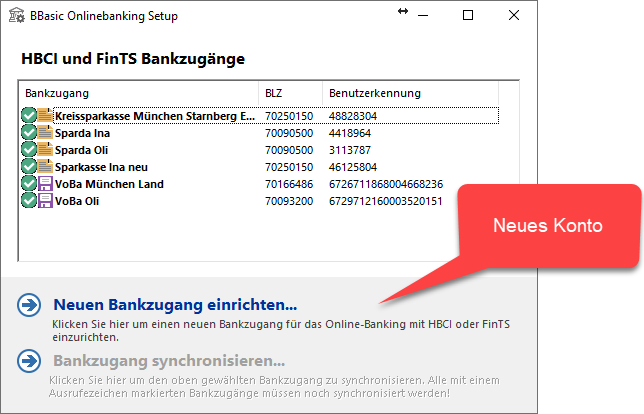The width and height of the screenshot is (644, 414).
Task: Click the orange document icon beside Sparda Ina
Action: pos(45,133)
